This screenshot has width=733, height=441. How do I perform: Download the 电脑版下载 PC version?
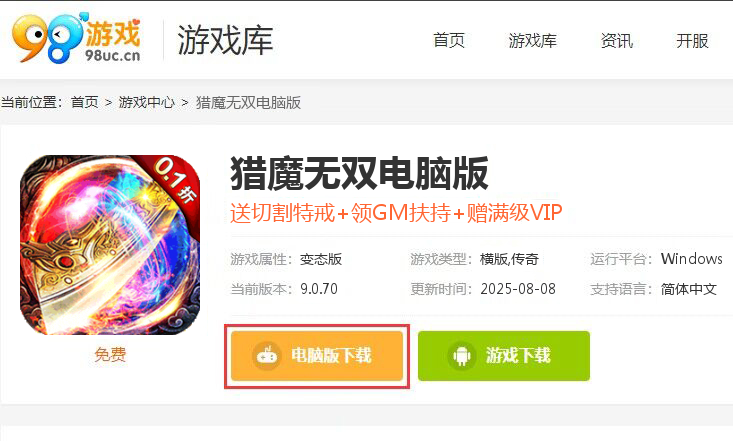(317, 356)
